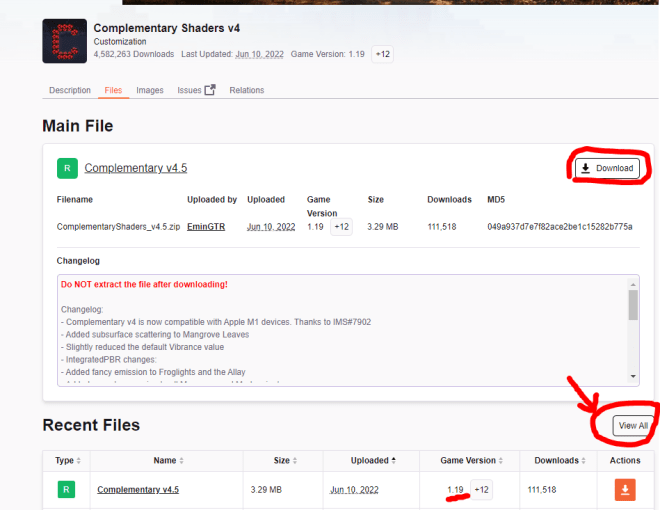Click the Jun 10, 2022 date in Recent Files row
Screen dimensions: 660x510
tap(354, 490)
